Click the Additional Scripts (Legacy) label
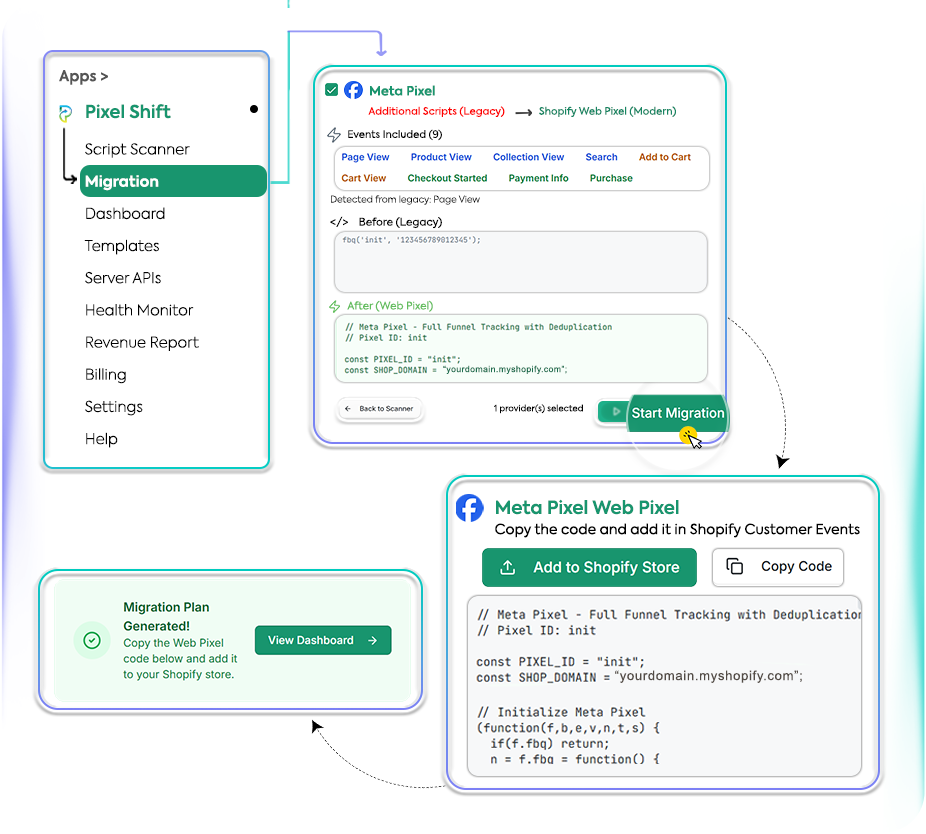 point(436,111)
